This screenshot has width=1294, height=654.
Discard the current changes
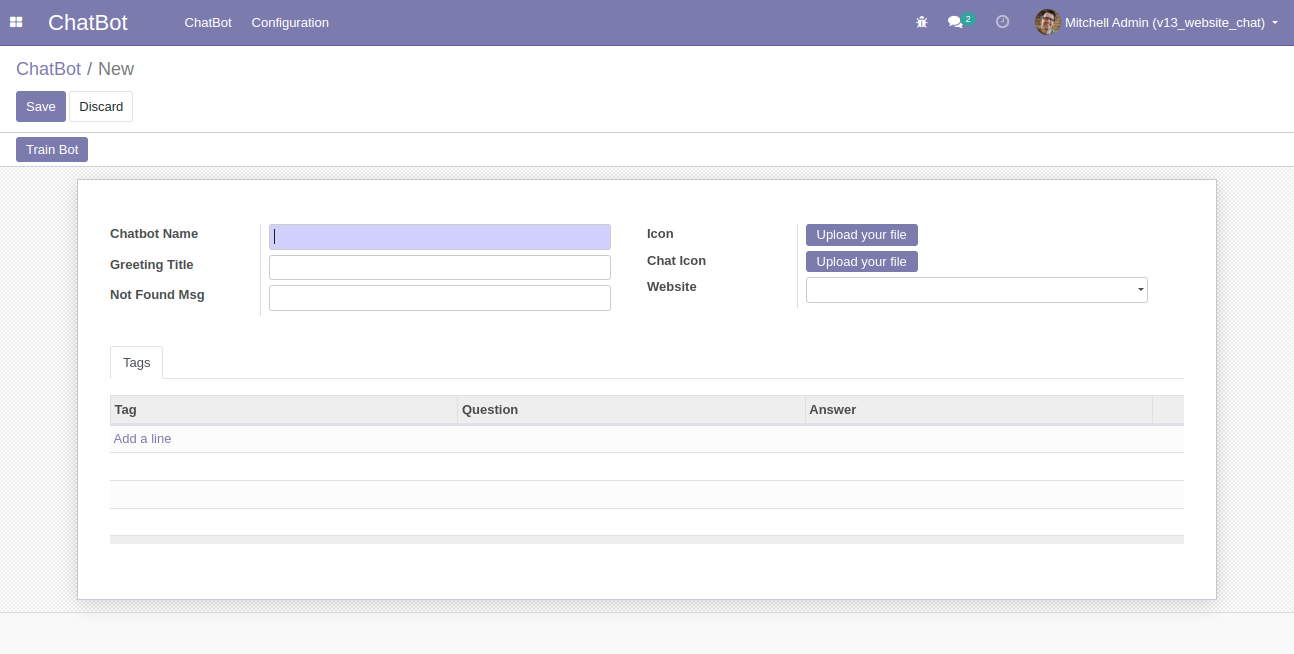pyautogui.click(x=100, y=106)
